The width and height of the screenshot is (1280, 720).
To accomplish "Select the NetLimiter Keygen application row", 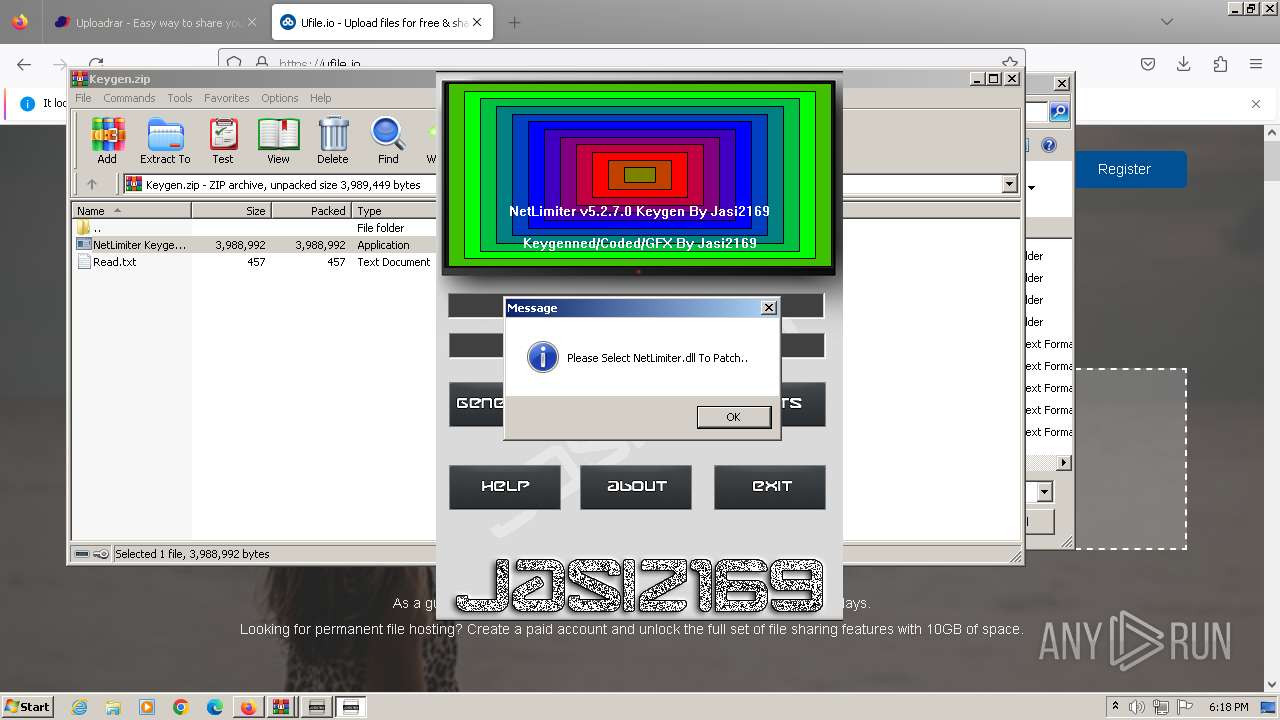I will 254,244.
